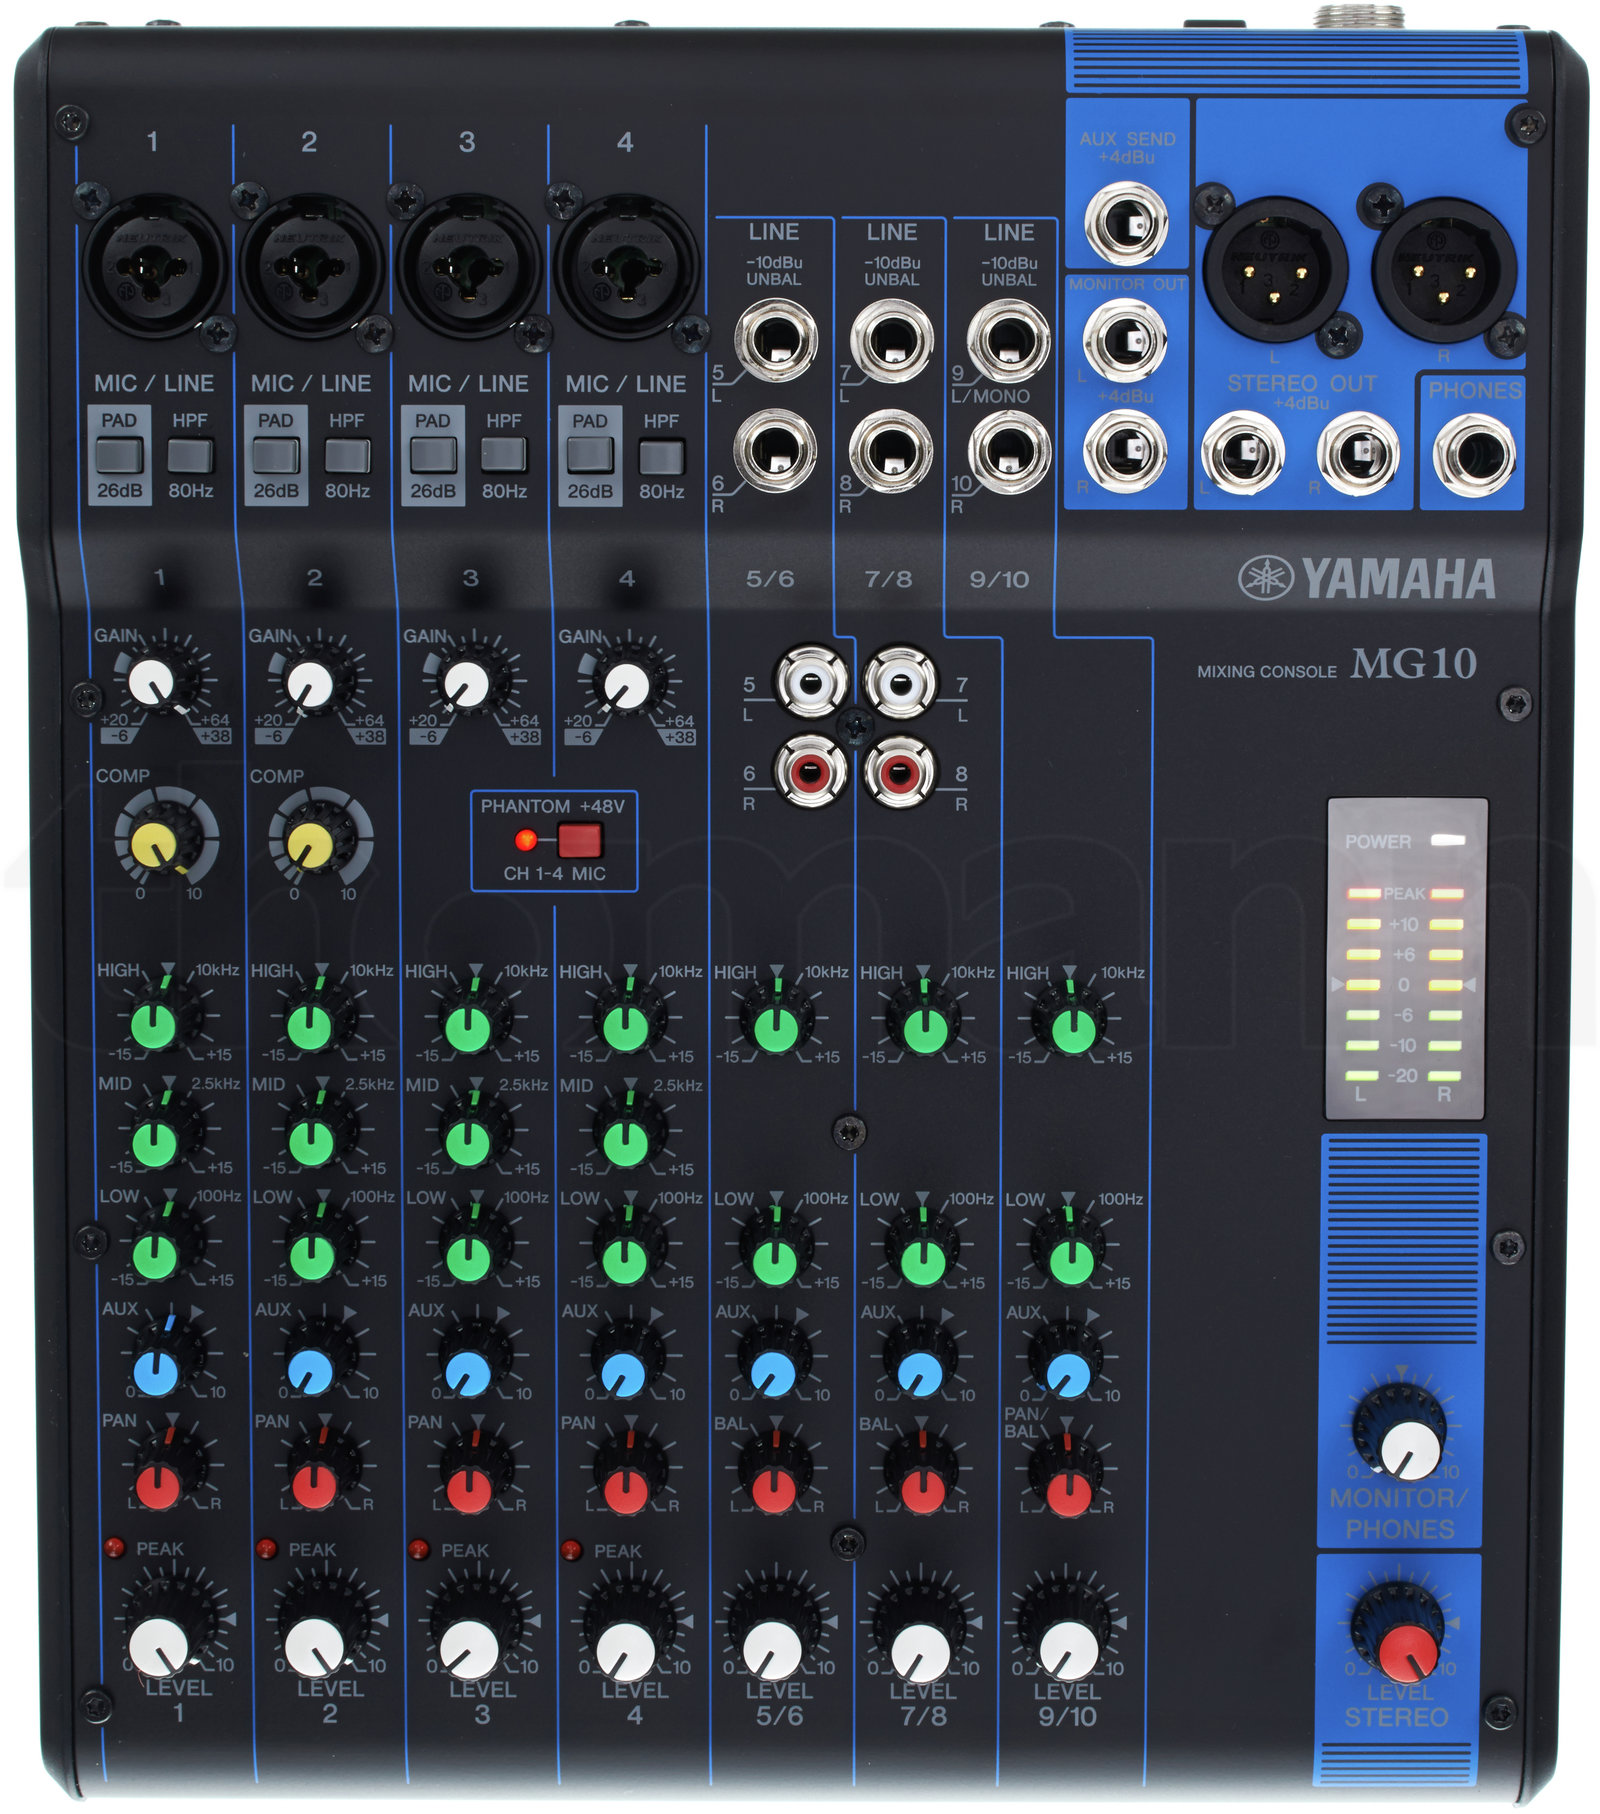
Task: Click the MONITOR OUT R jack
Action: pyautogui.click(x=1126, y=451)
